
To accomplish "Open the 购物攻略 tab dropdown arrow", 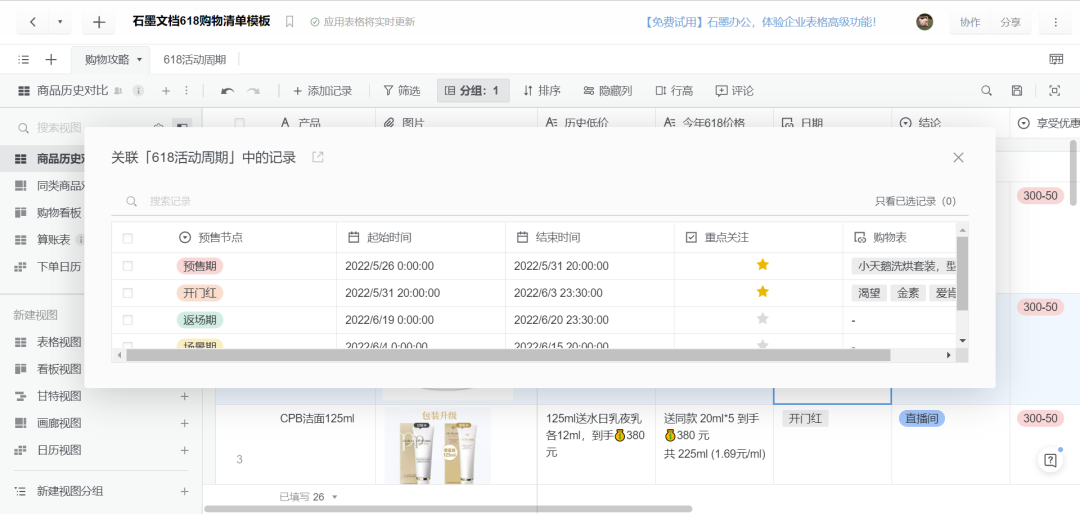I will [x=139, y=60].
